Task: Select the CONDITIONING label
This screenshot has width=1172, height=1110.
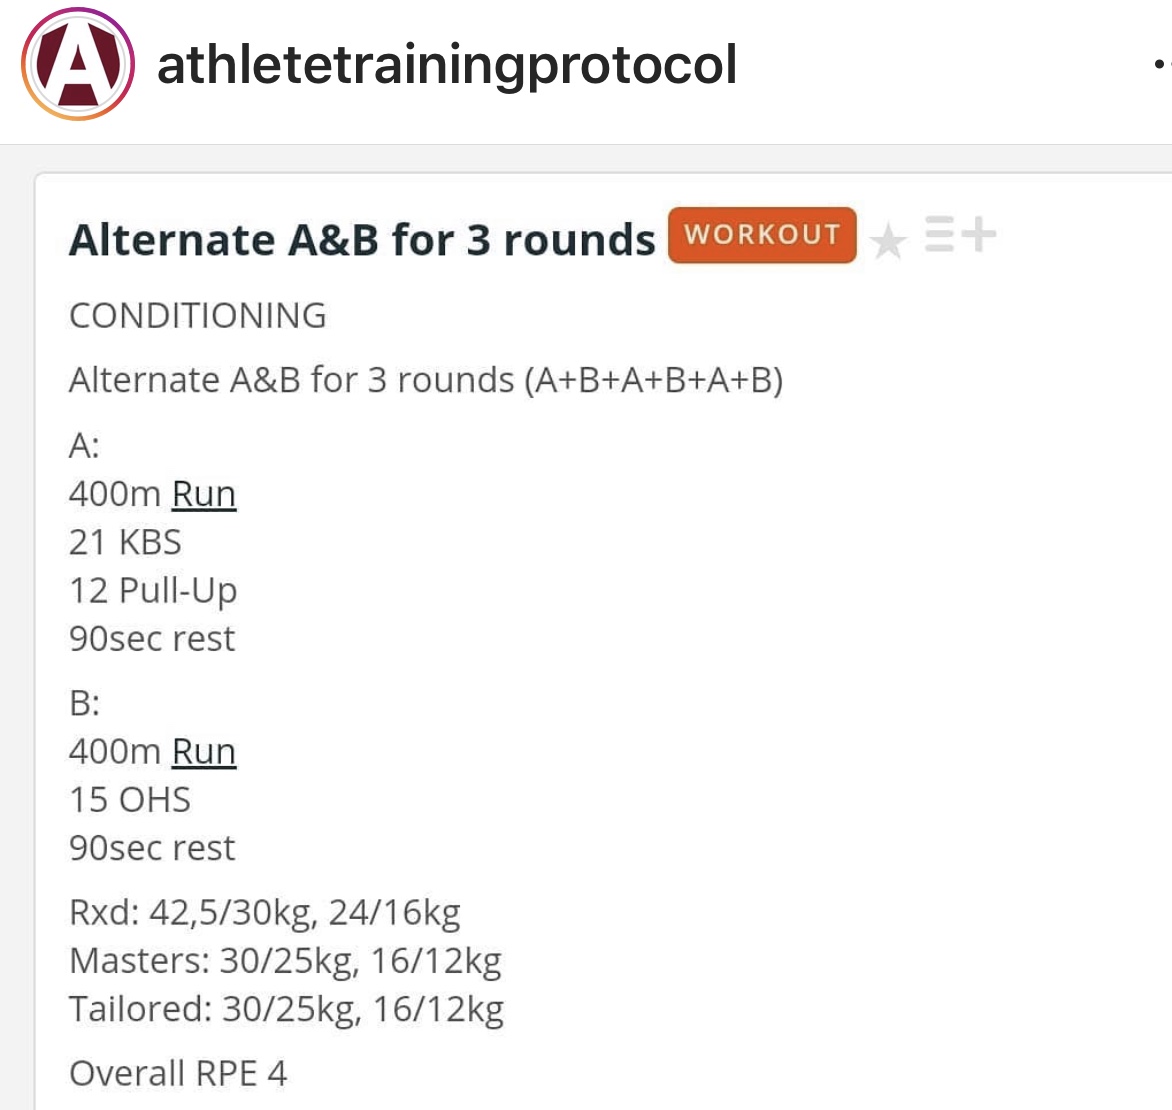Action: tap(198, 316)
